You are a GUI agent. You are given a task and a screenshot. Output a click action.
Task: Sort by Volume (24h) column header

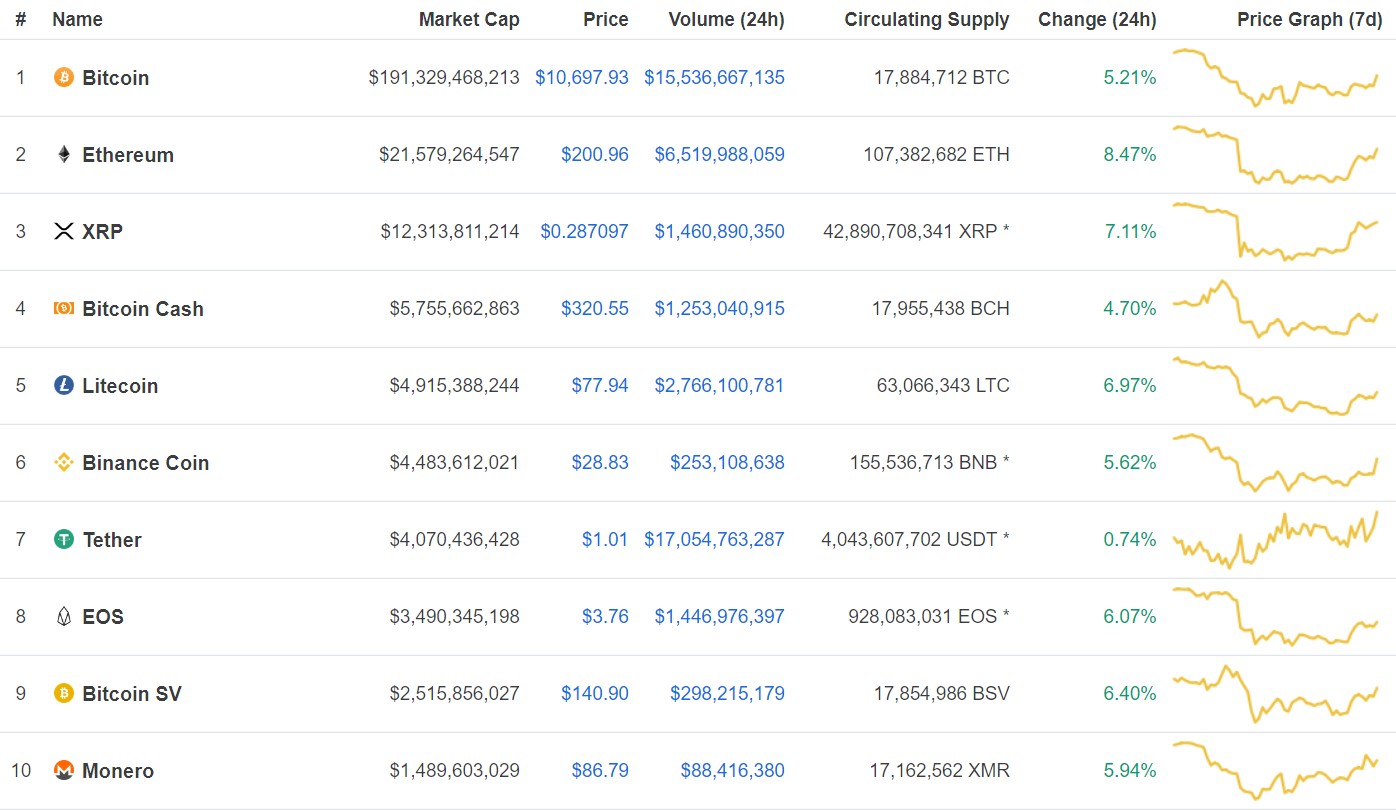click(x=726, y=19)
